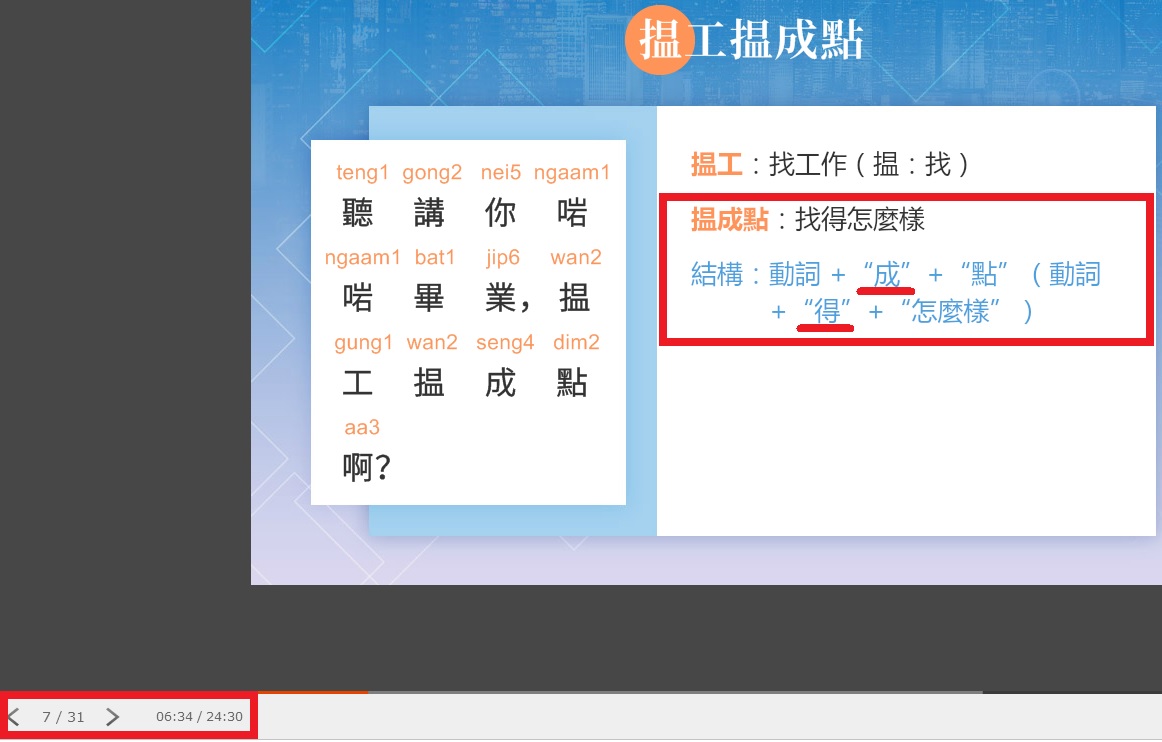Click the red-underlined “得” character
Image resolution: width=1162 pixels, height=742 pixels.
[826, 313]
